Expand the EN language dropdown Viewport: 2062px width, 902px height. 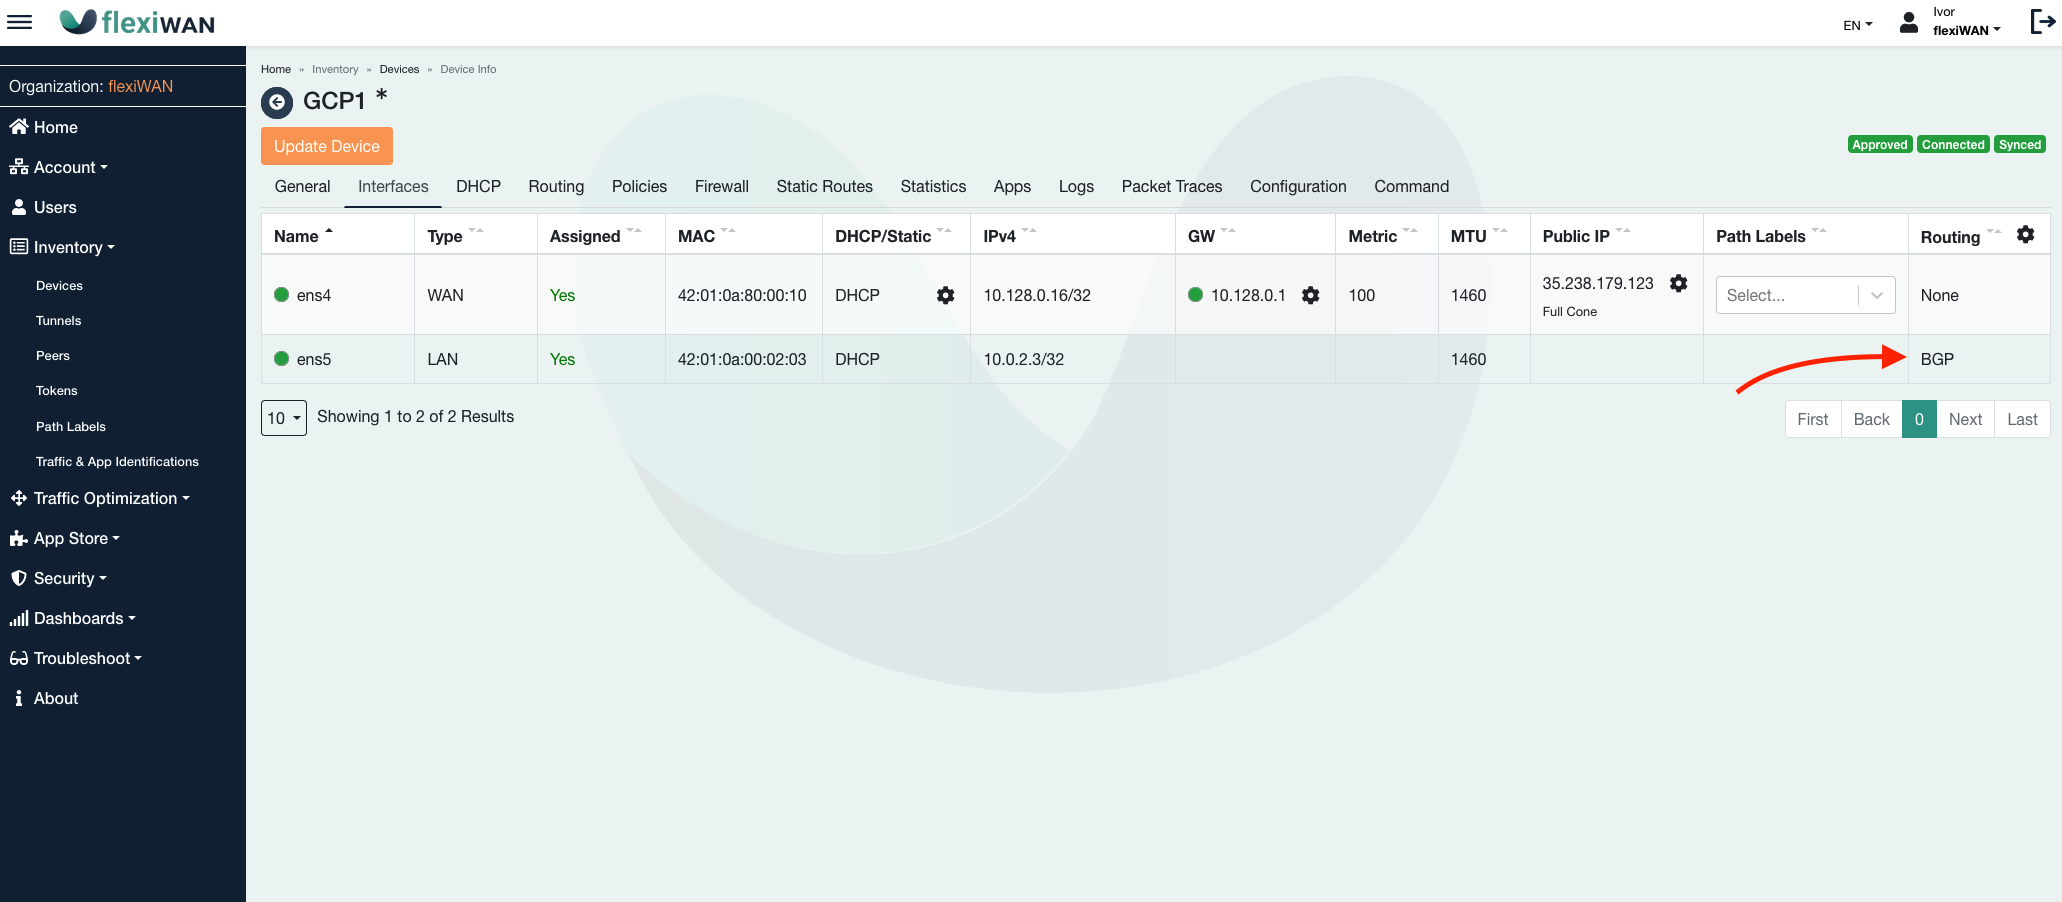coord(1857,25)
